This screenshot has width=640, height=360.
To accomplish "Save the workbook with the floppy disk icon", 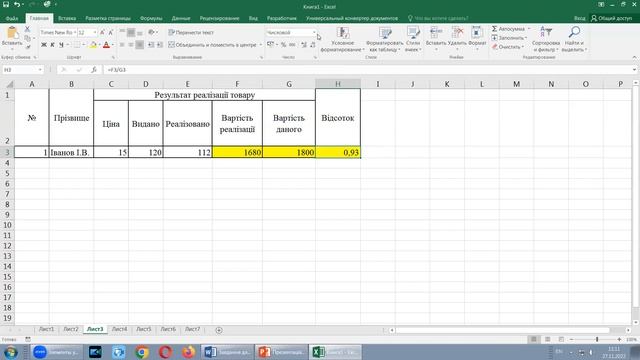I will (x=6, y=4).
